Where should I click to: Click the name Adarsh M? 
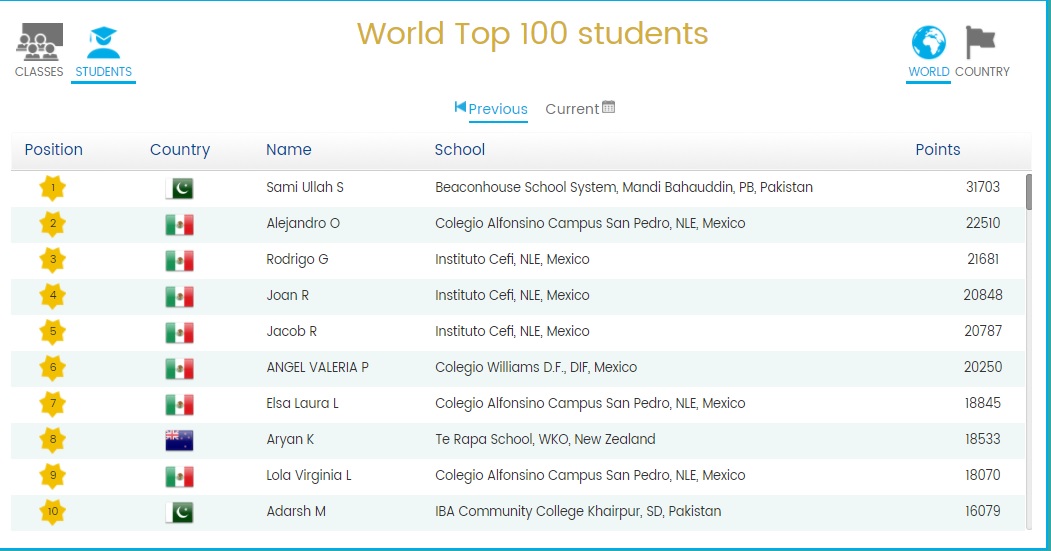[x=296, y=511]
